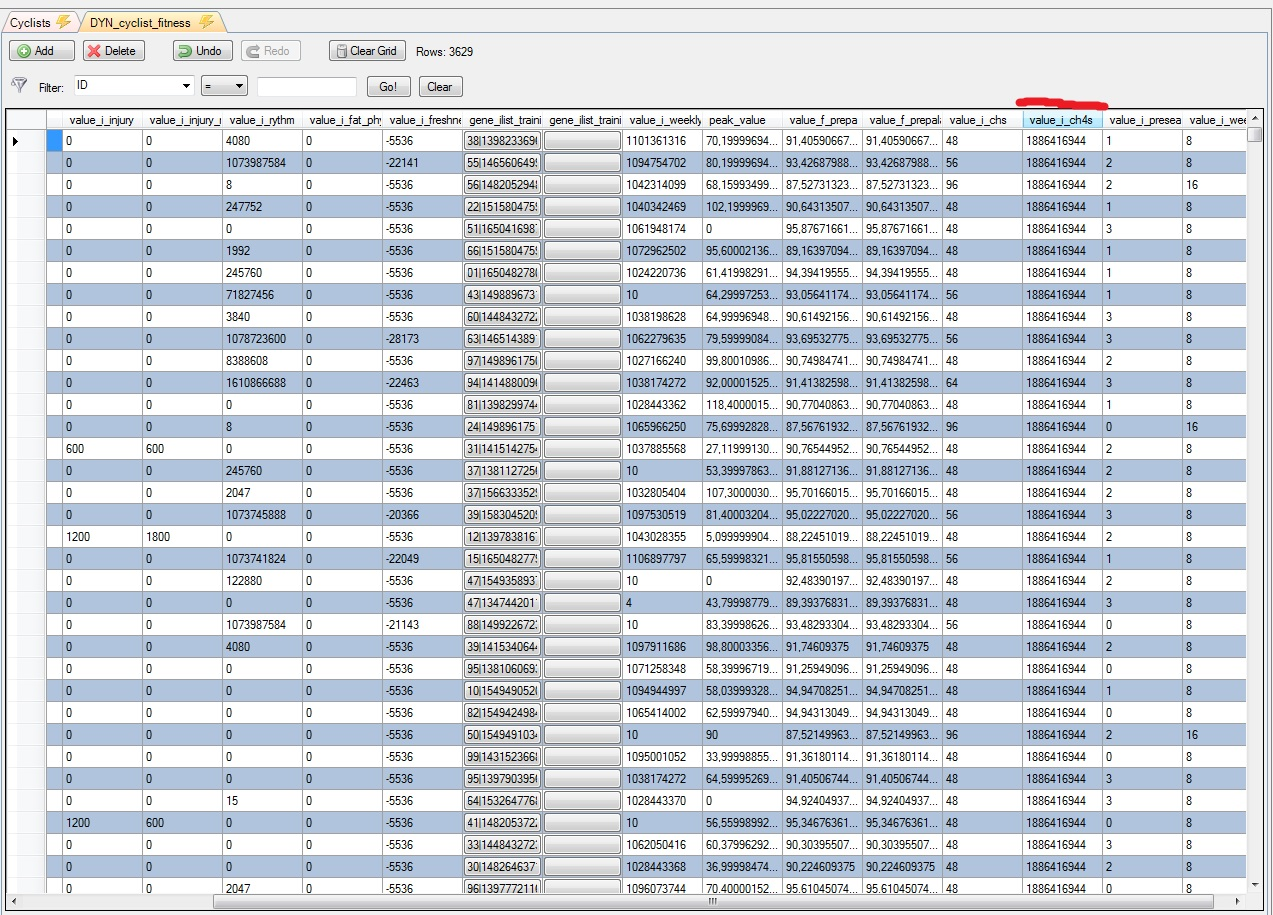Click the Add button with green plus icon
This screenshot has height=915, width=1273.
click(41, 51)
